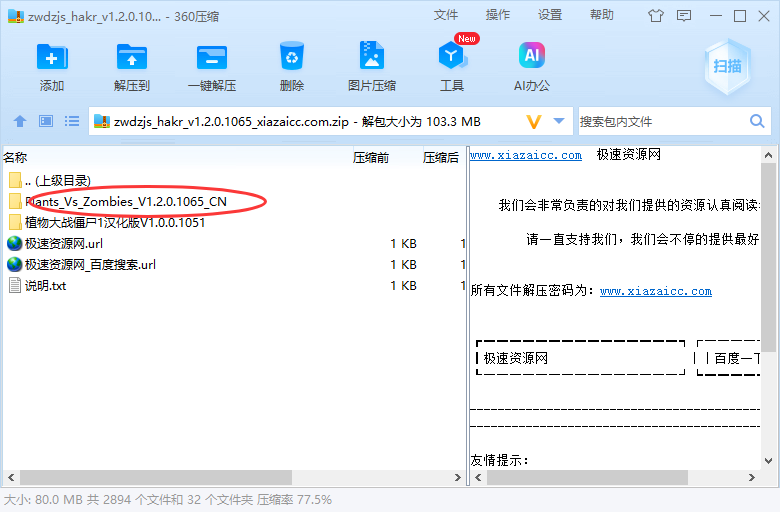Select the Plants_Vs_Zombies_V1.2.0.1065_CN folder
This screenshot has height=512, width=780.
[x=126, y=201]
